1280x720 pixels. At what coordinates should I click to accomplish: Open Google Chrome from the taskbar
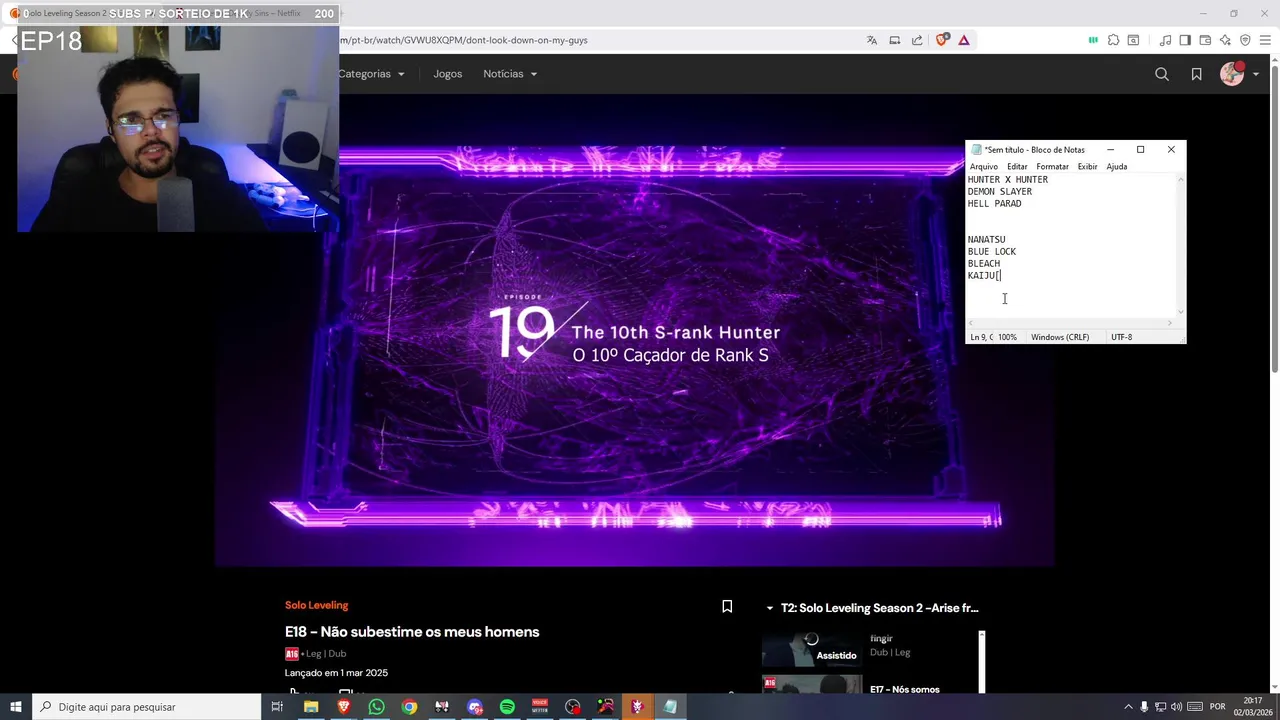[x=409, y=707]
